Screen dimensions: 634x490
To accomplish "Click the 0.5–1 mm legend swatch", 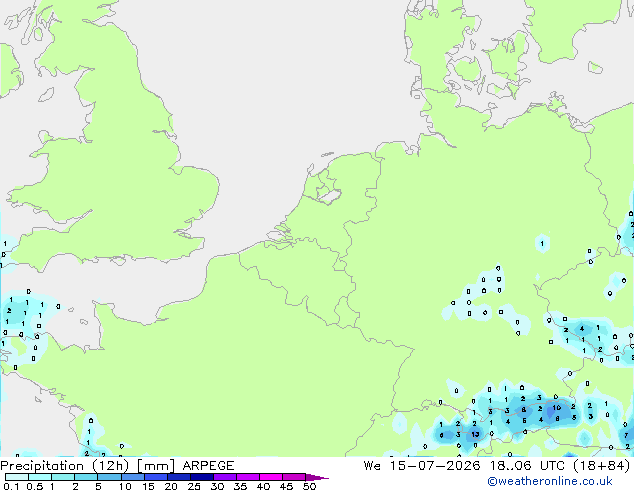I will coord(40,477).
